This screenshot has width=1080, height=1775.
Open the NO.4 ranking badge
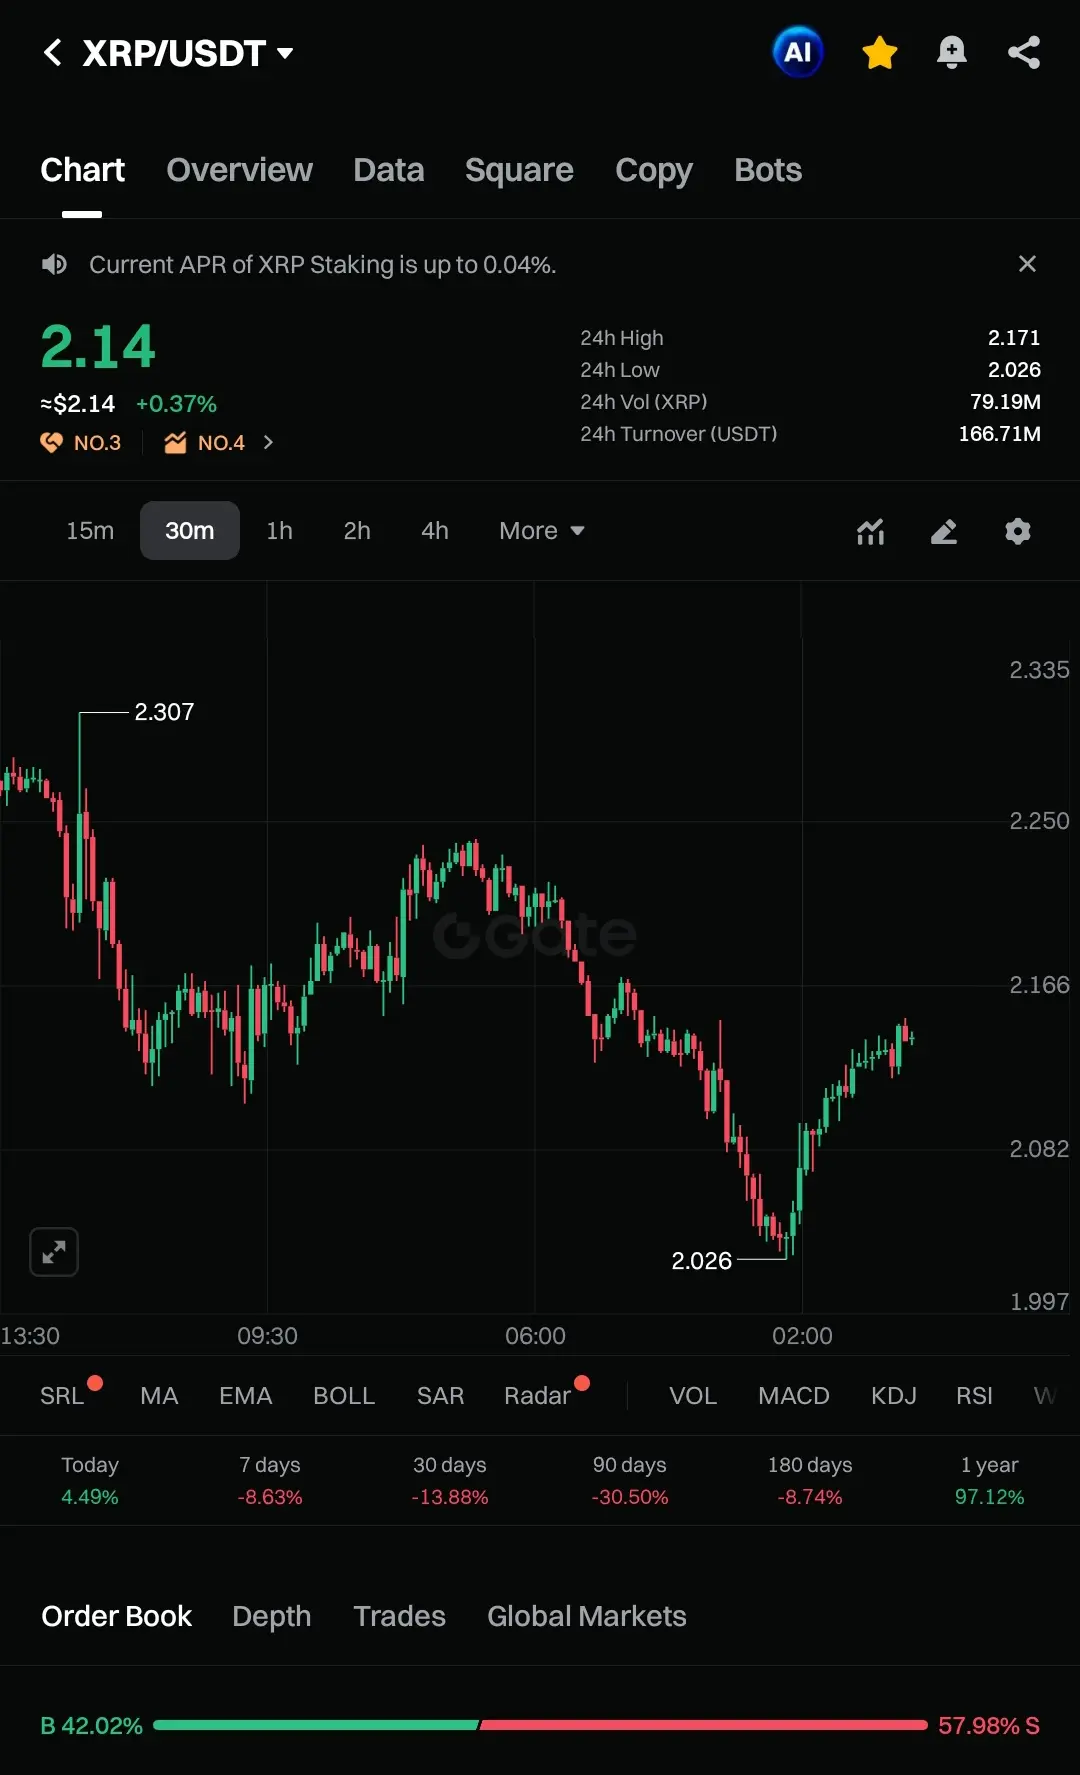pyautogui.click(x=205, y=442)
